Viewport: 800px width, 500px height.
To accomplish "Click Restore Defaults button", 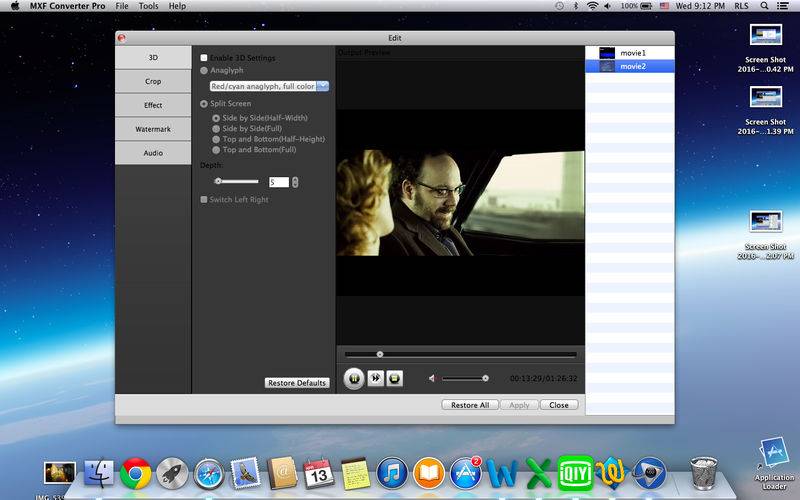I will (297, 383).
